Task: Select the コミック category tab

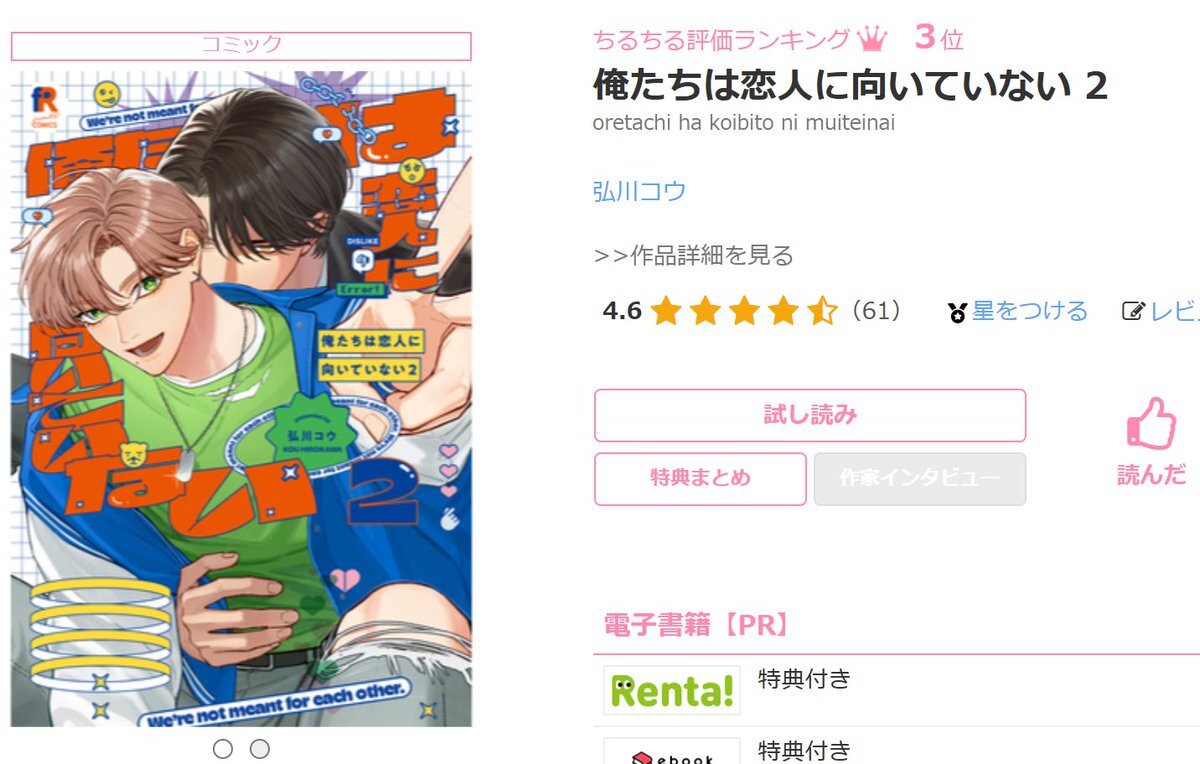Action: 241,45
